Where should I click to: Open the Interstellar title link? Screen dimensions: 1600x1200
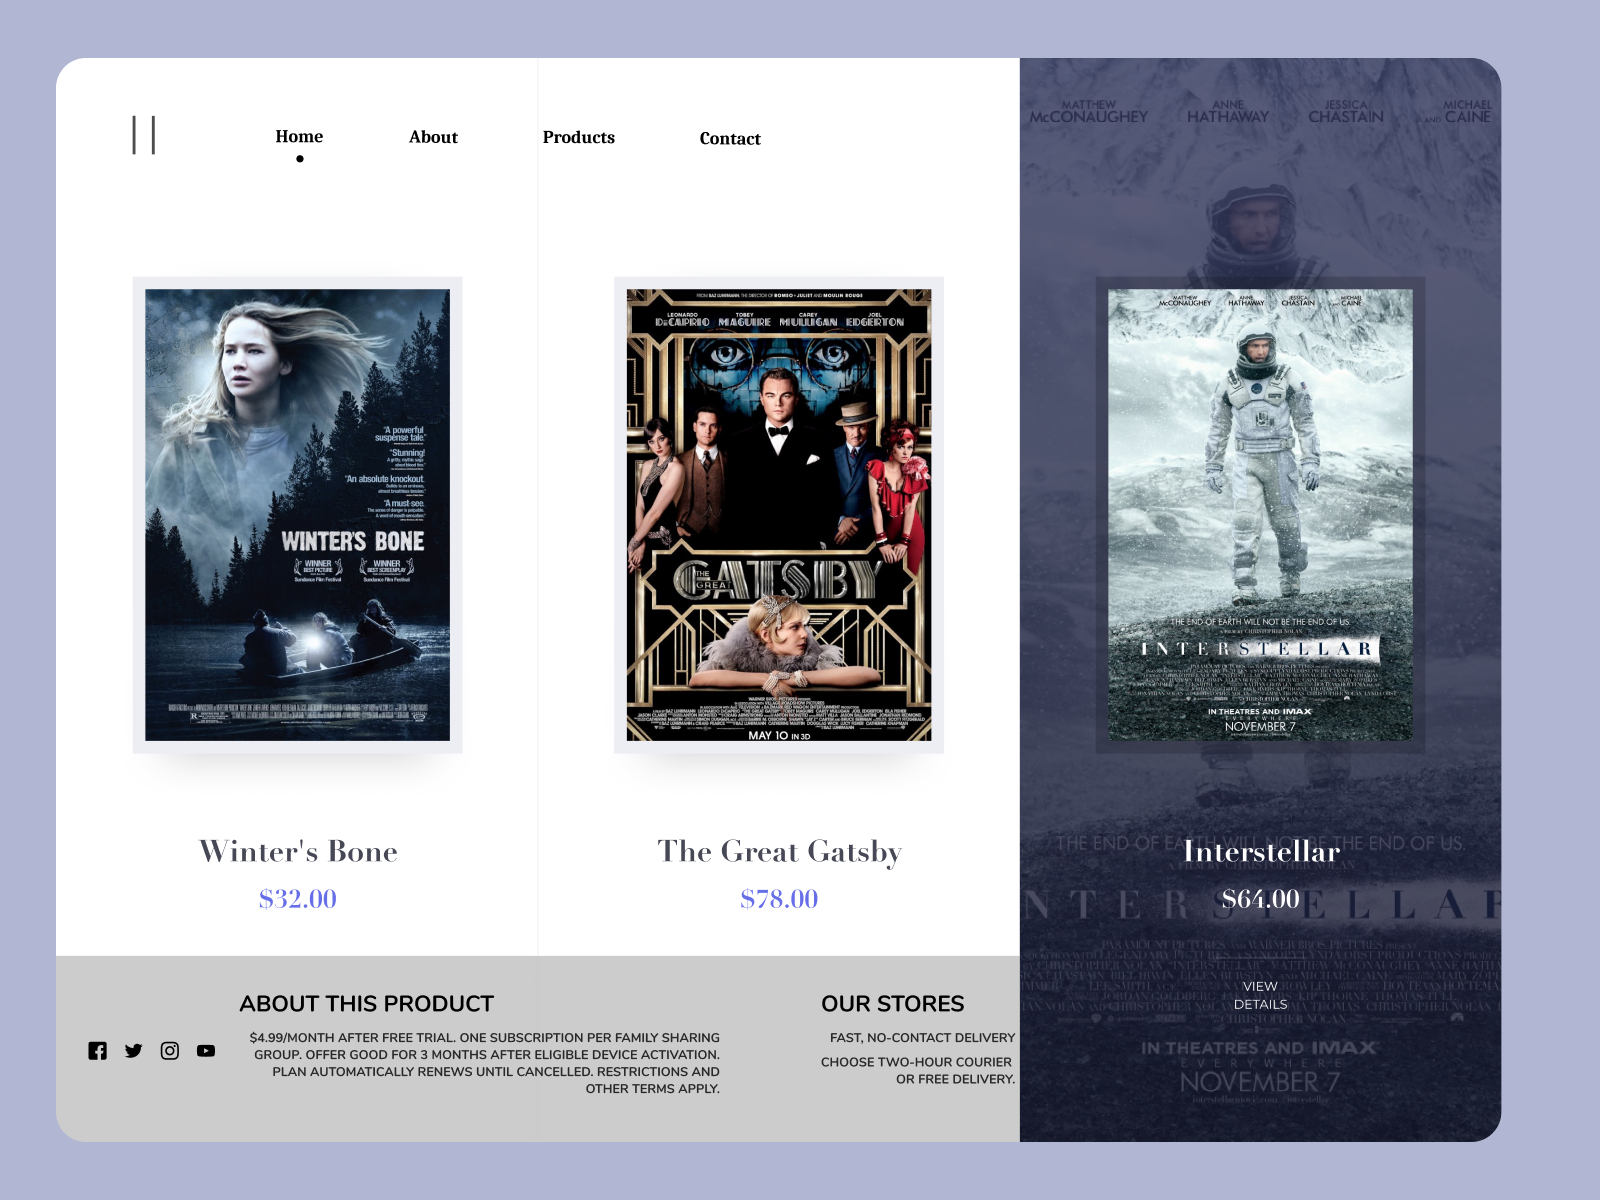coord(1261,851)
